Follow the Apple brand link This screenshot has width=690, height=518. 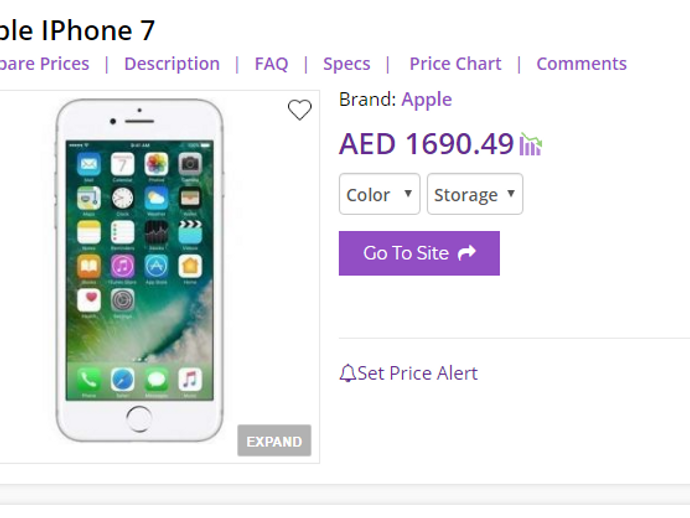[x=426, y=99]
